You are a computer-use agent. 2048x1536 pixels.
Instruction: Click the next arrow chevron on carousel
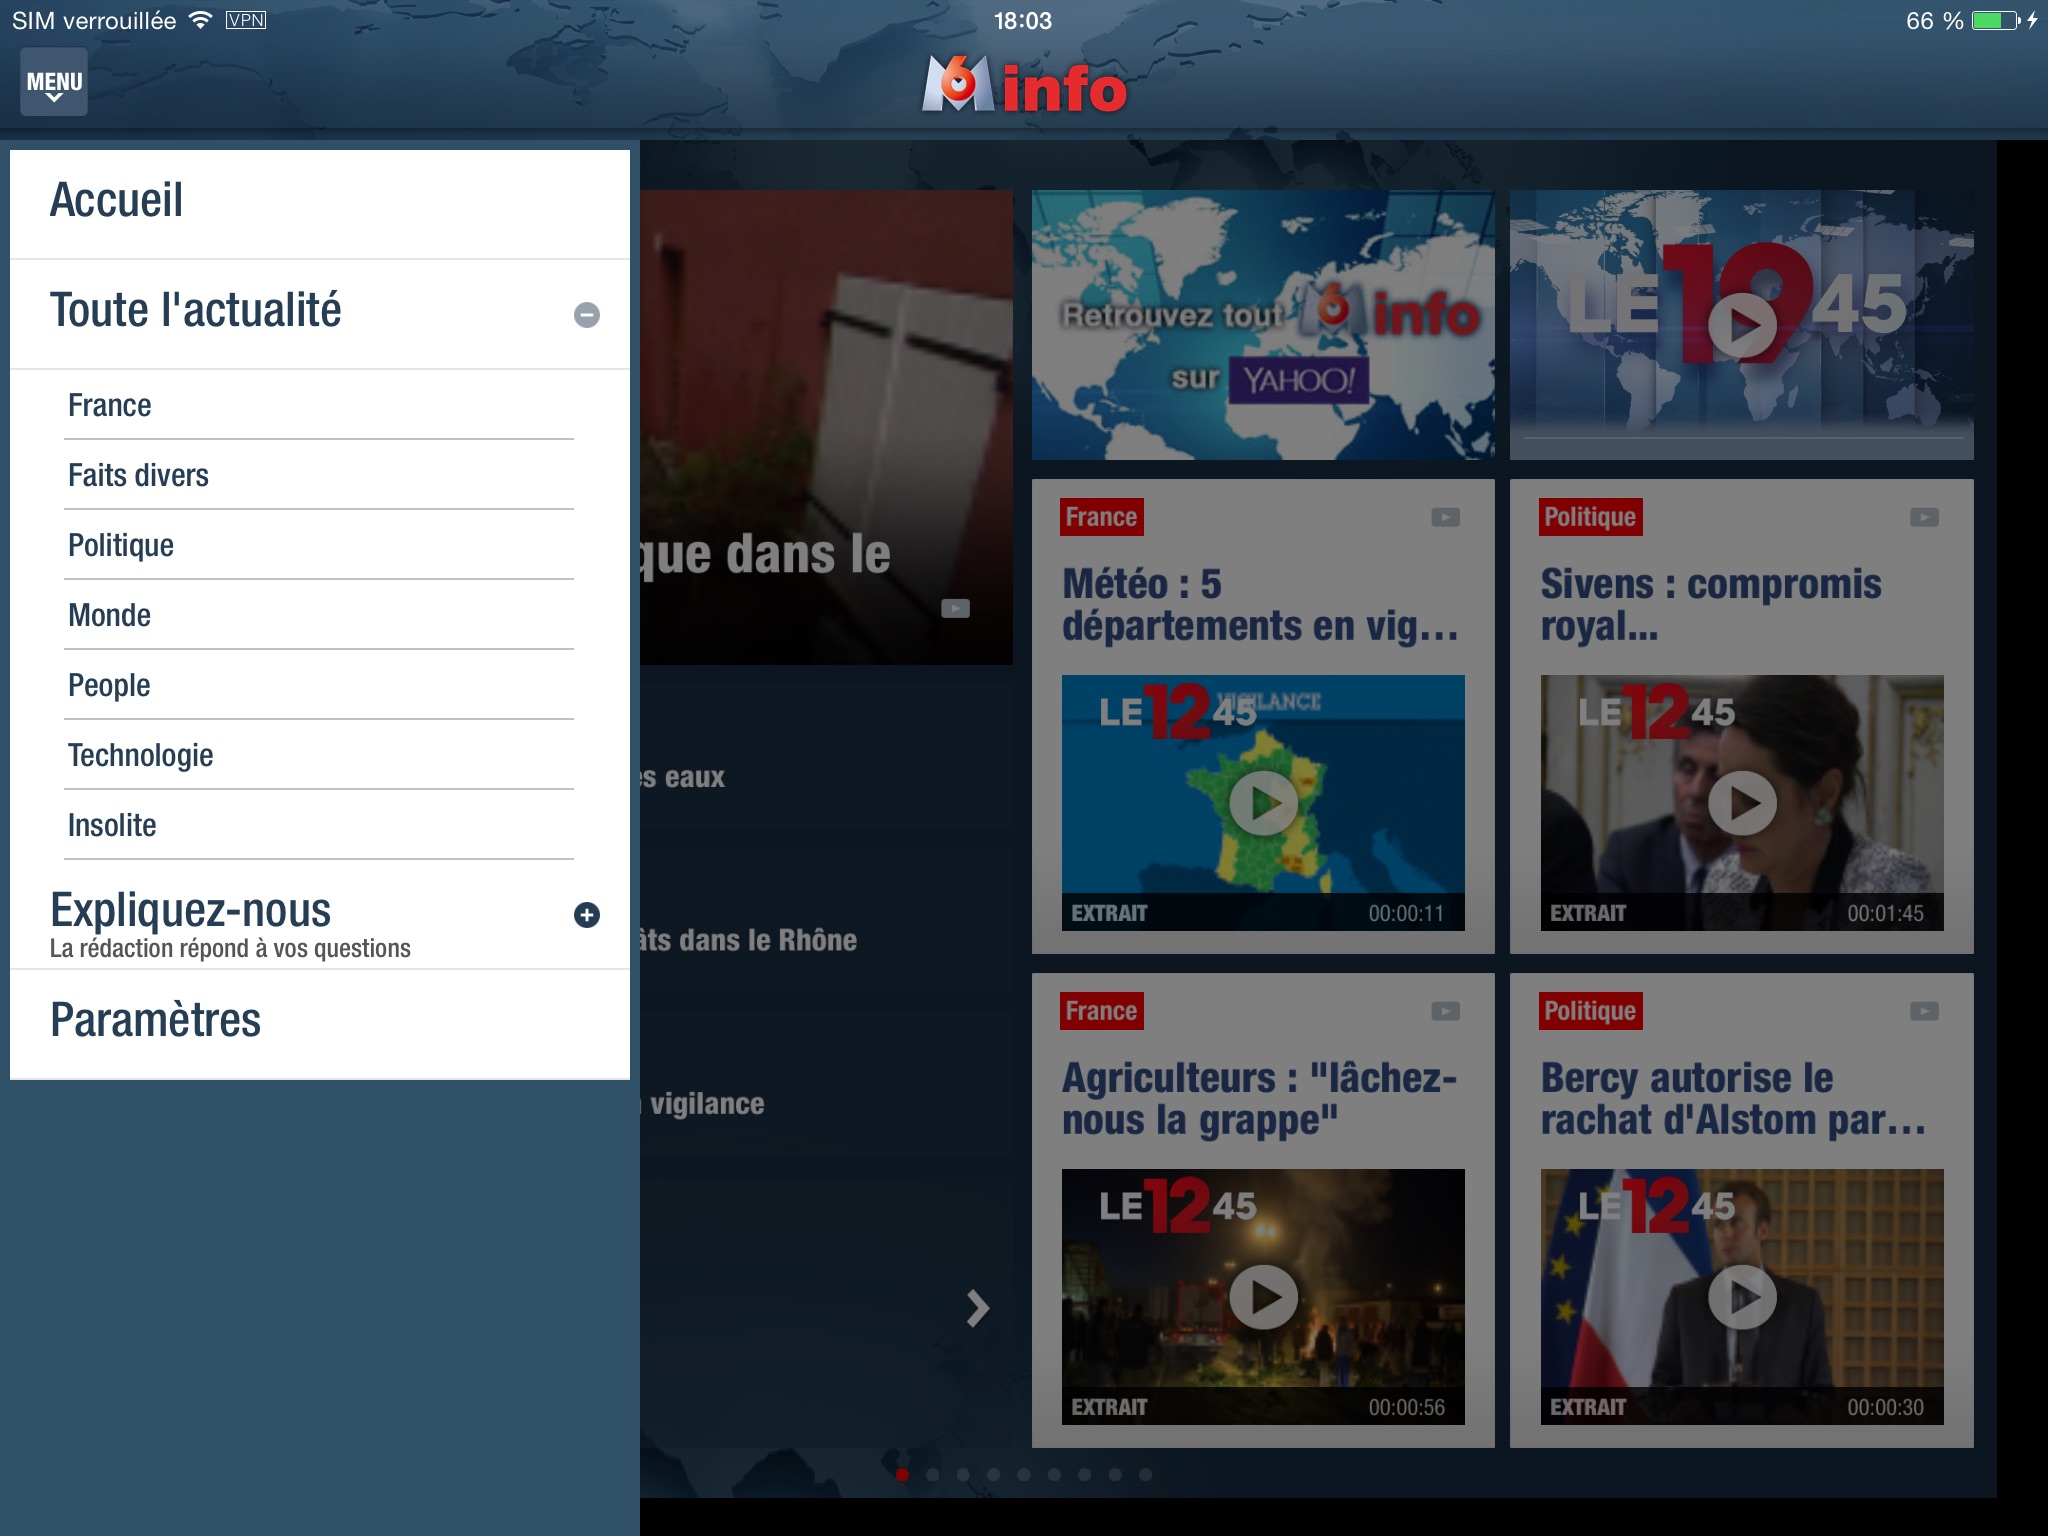point(977,1308)
